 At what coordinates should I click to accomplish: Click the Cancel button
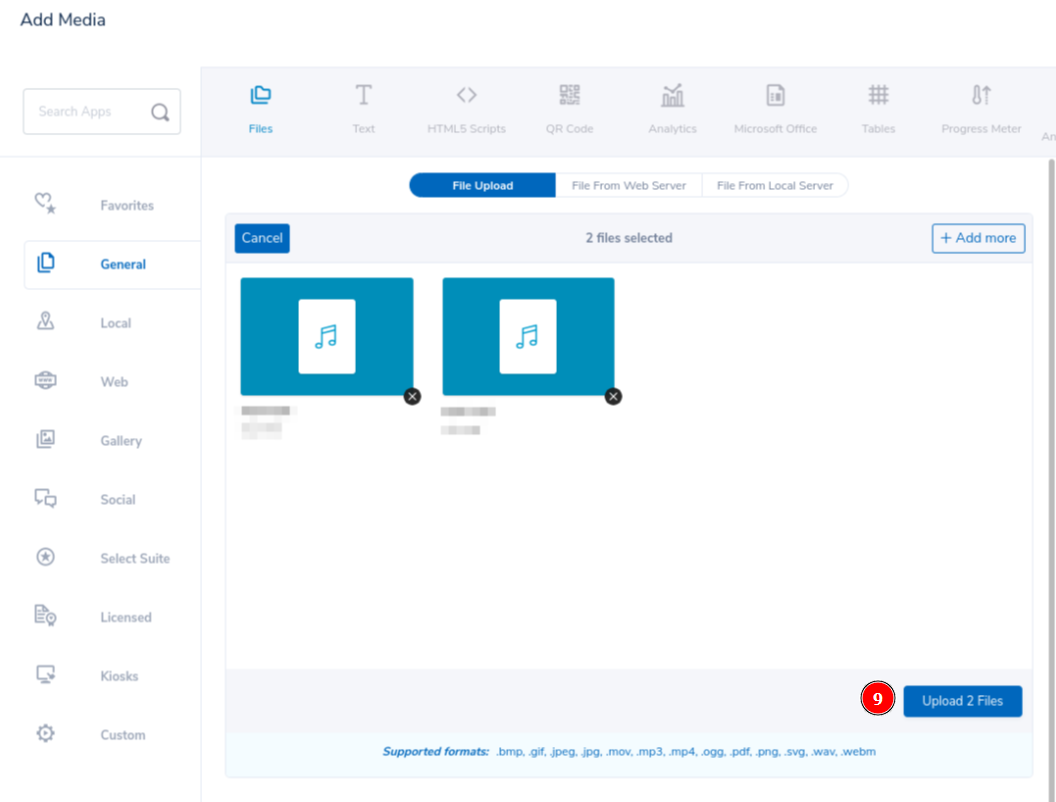(262, 238)
